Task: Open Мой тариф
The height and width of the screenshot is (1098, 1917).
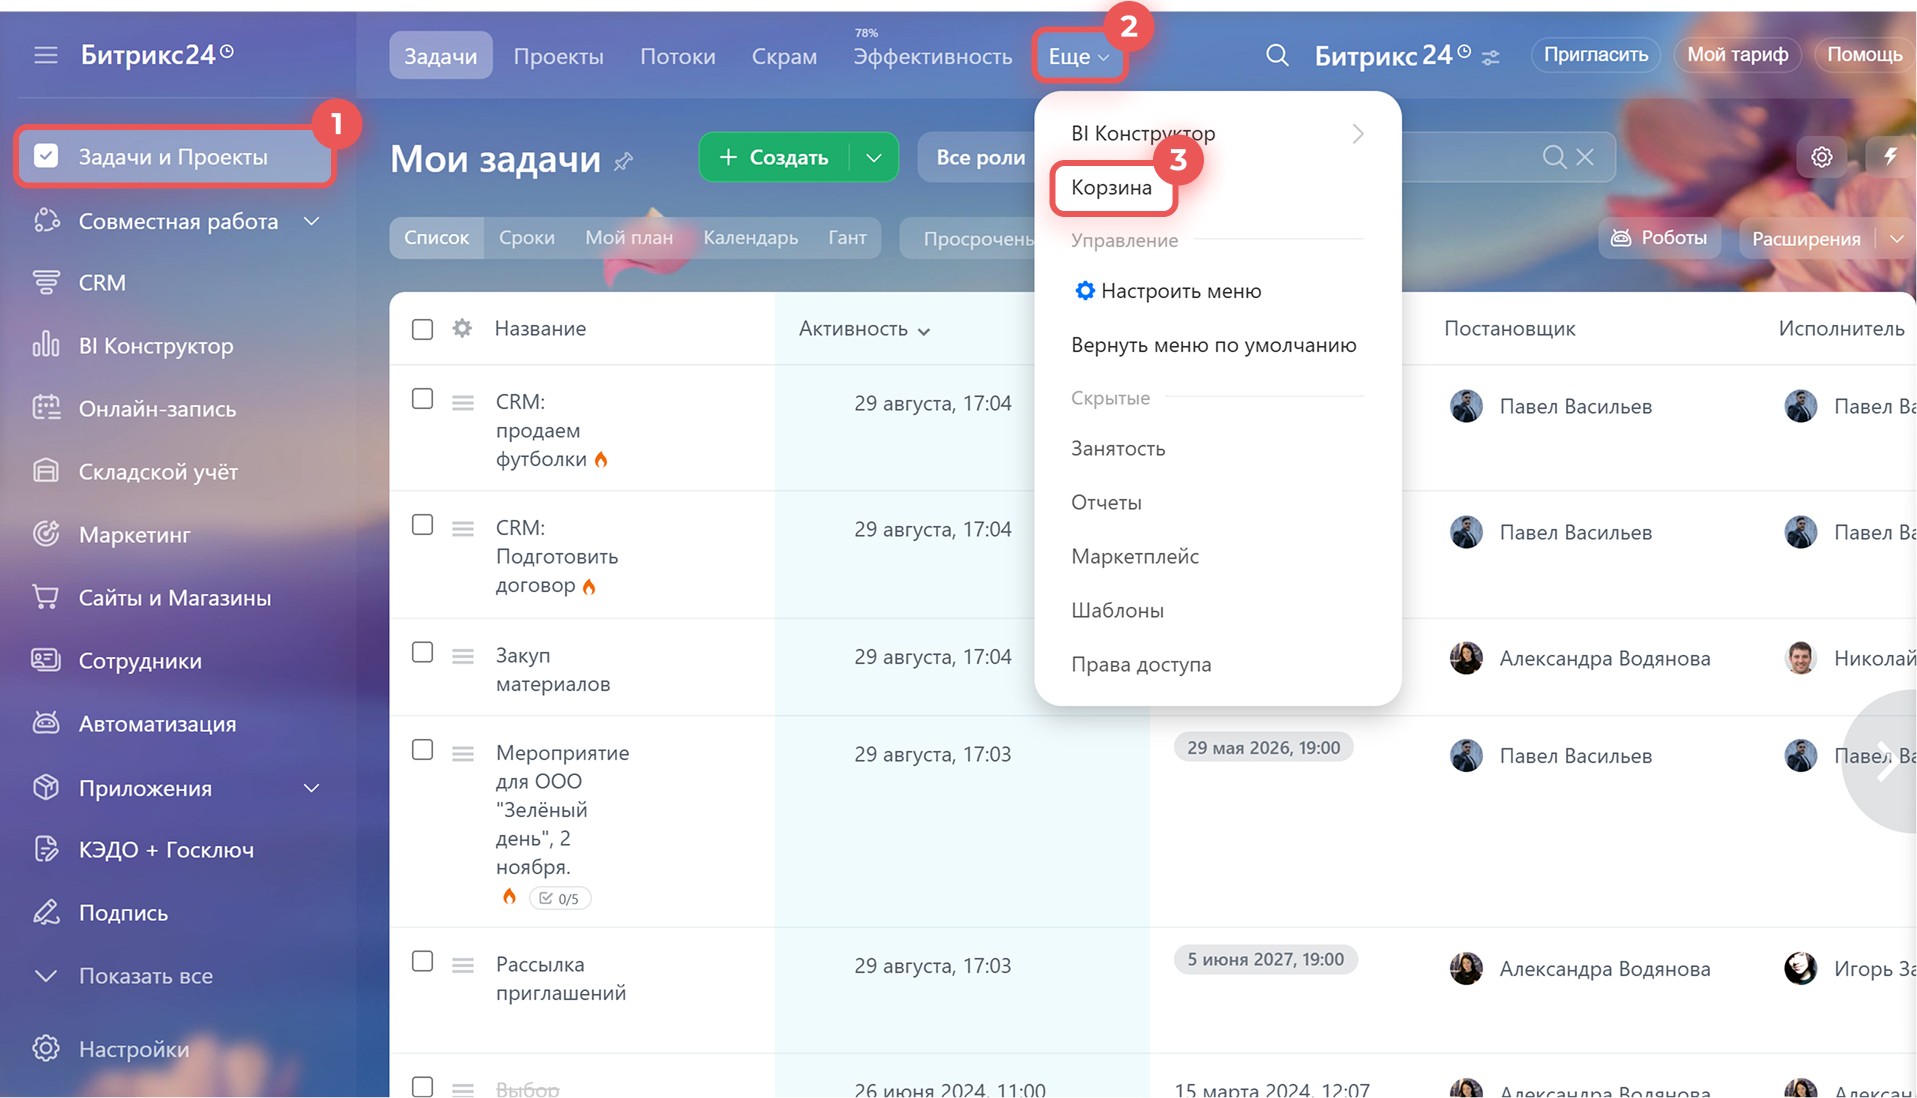Action: coord(1738,55)
